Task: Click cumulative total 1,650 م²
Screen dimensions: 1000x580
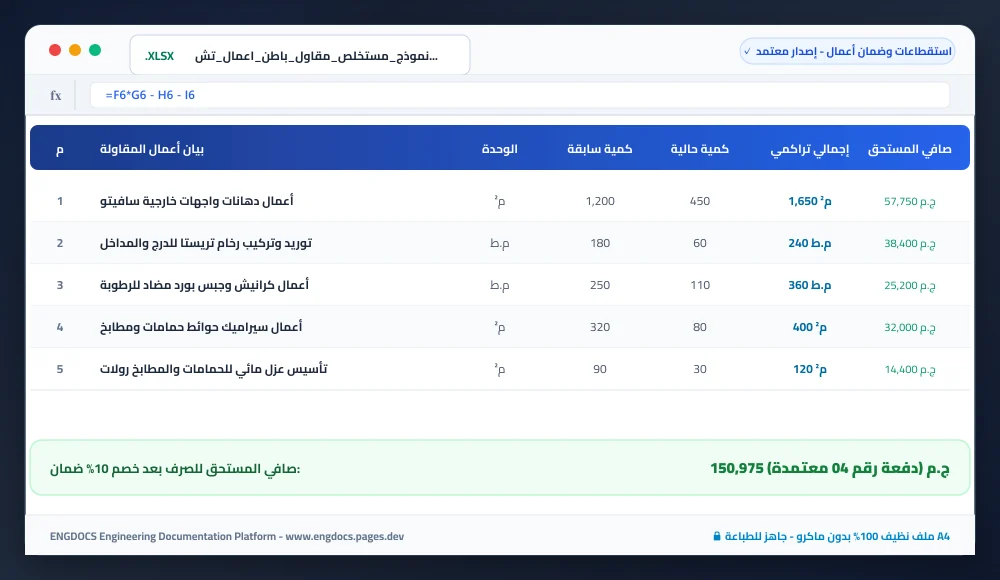Action: [x=810, y=201]
